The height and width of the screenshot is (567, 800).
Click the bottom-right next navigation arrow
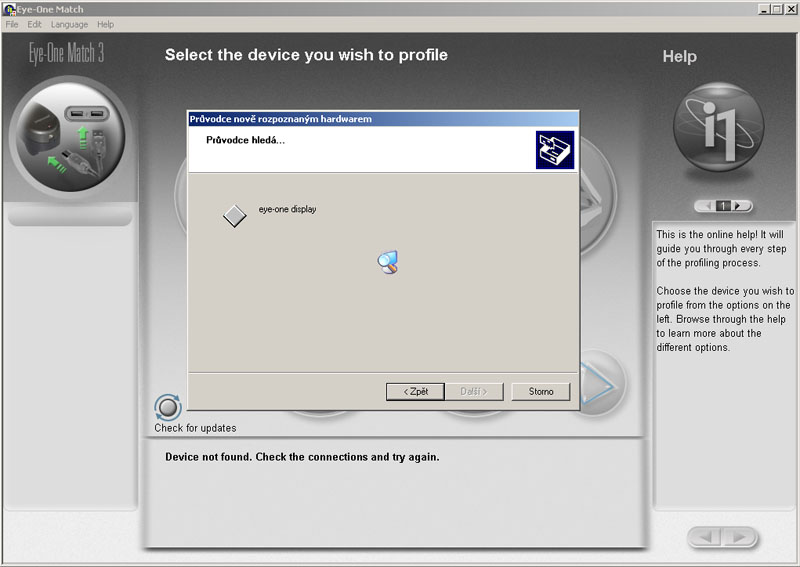click(x=740, y=537)
